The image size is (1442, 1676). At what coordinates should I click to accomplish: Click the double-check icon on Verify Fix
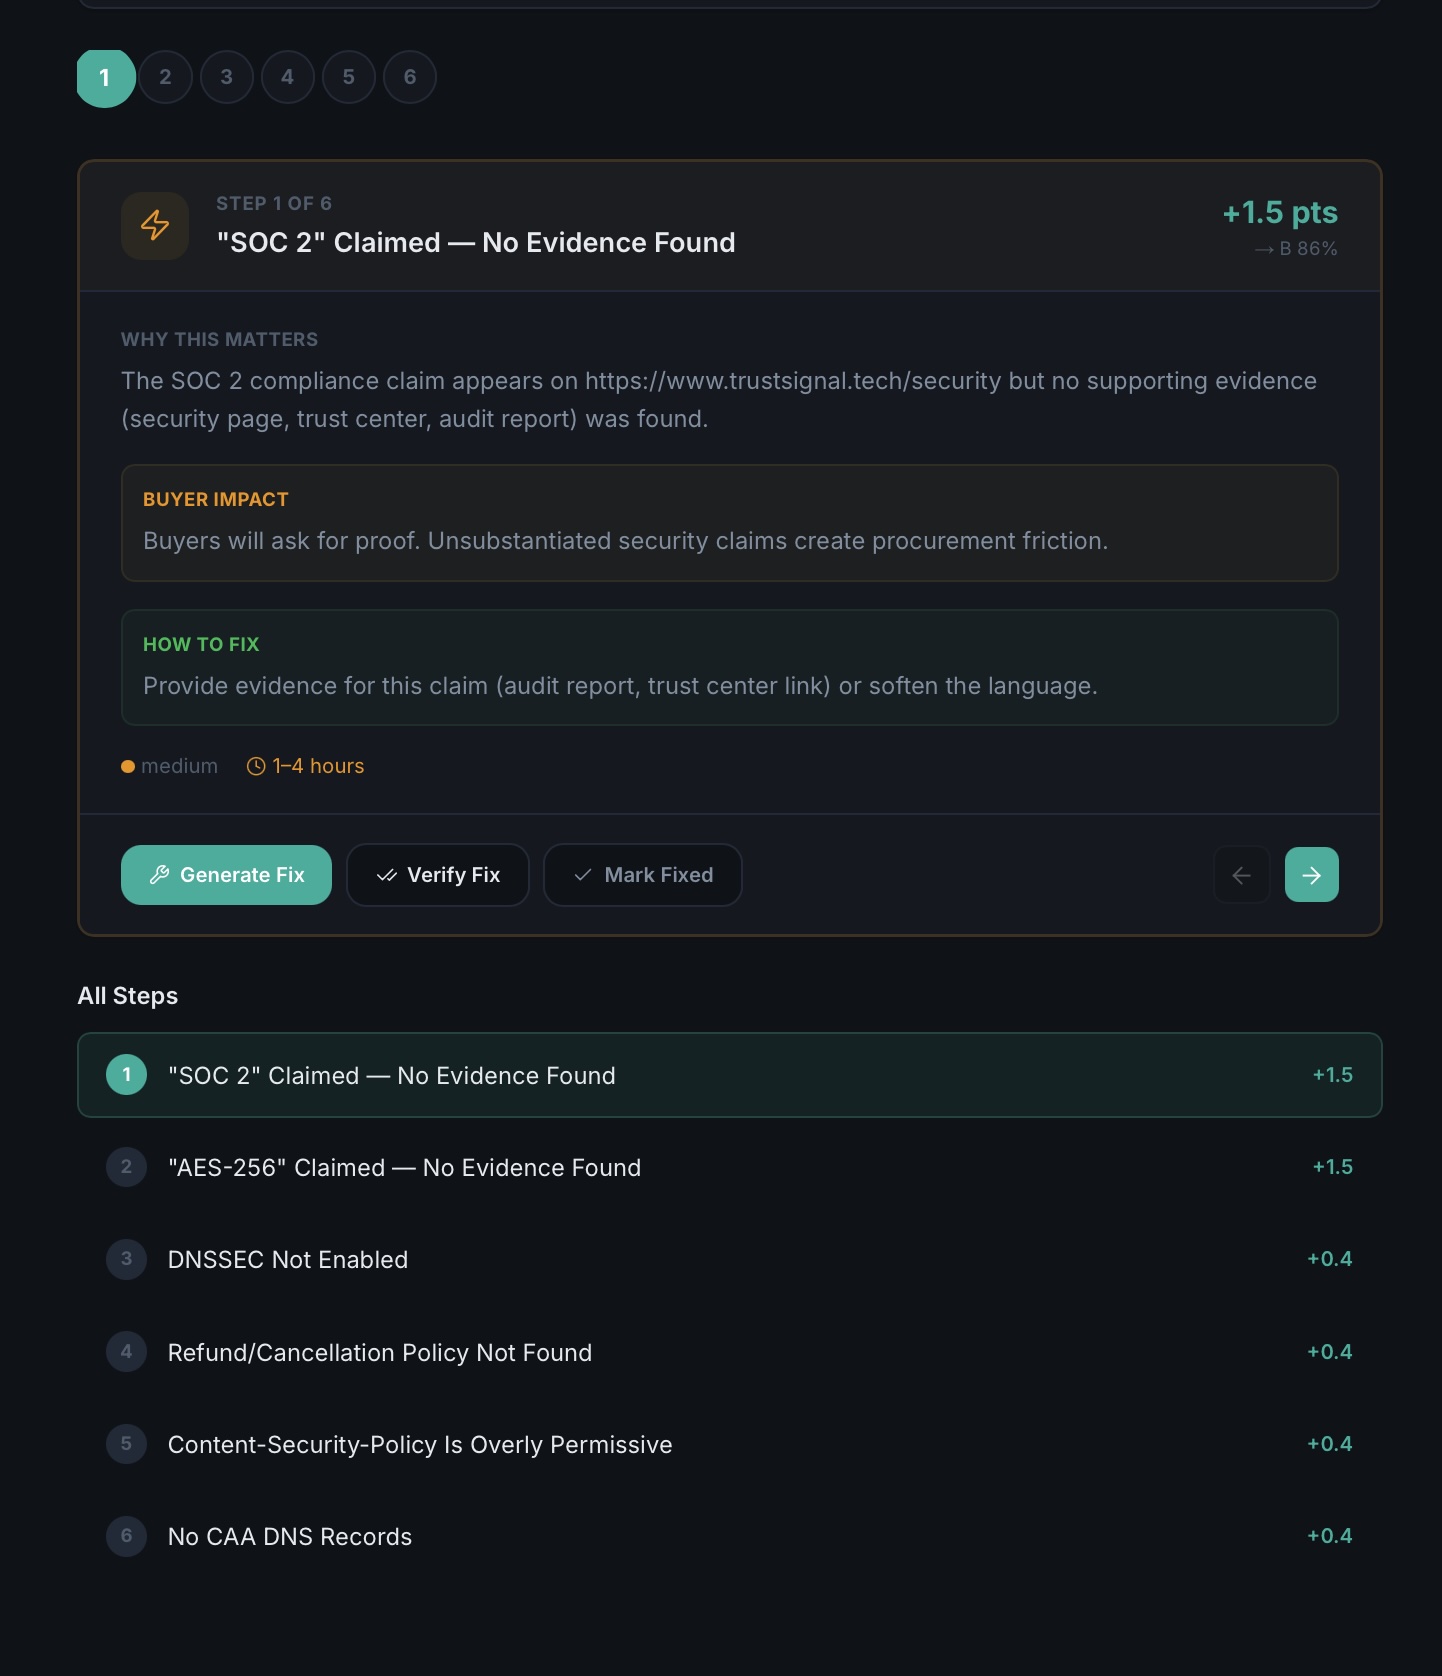388,874
